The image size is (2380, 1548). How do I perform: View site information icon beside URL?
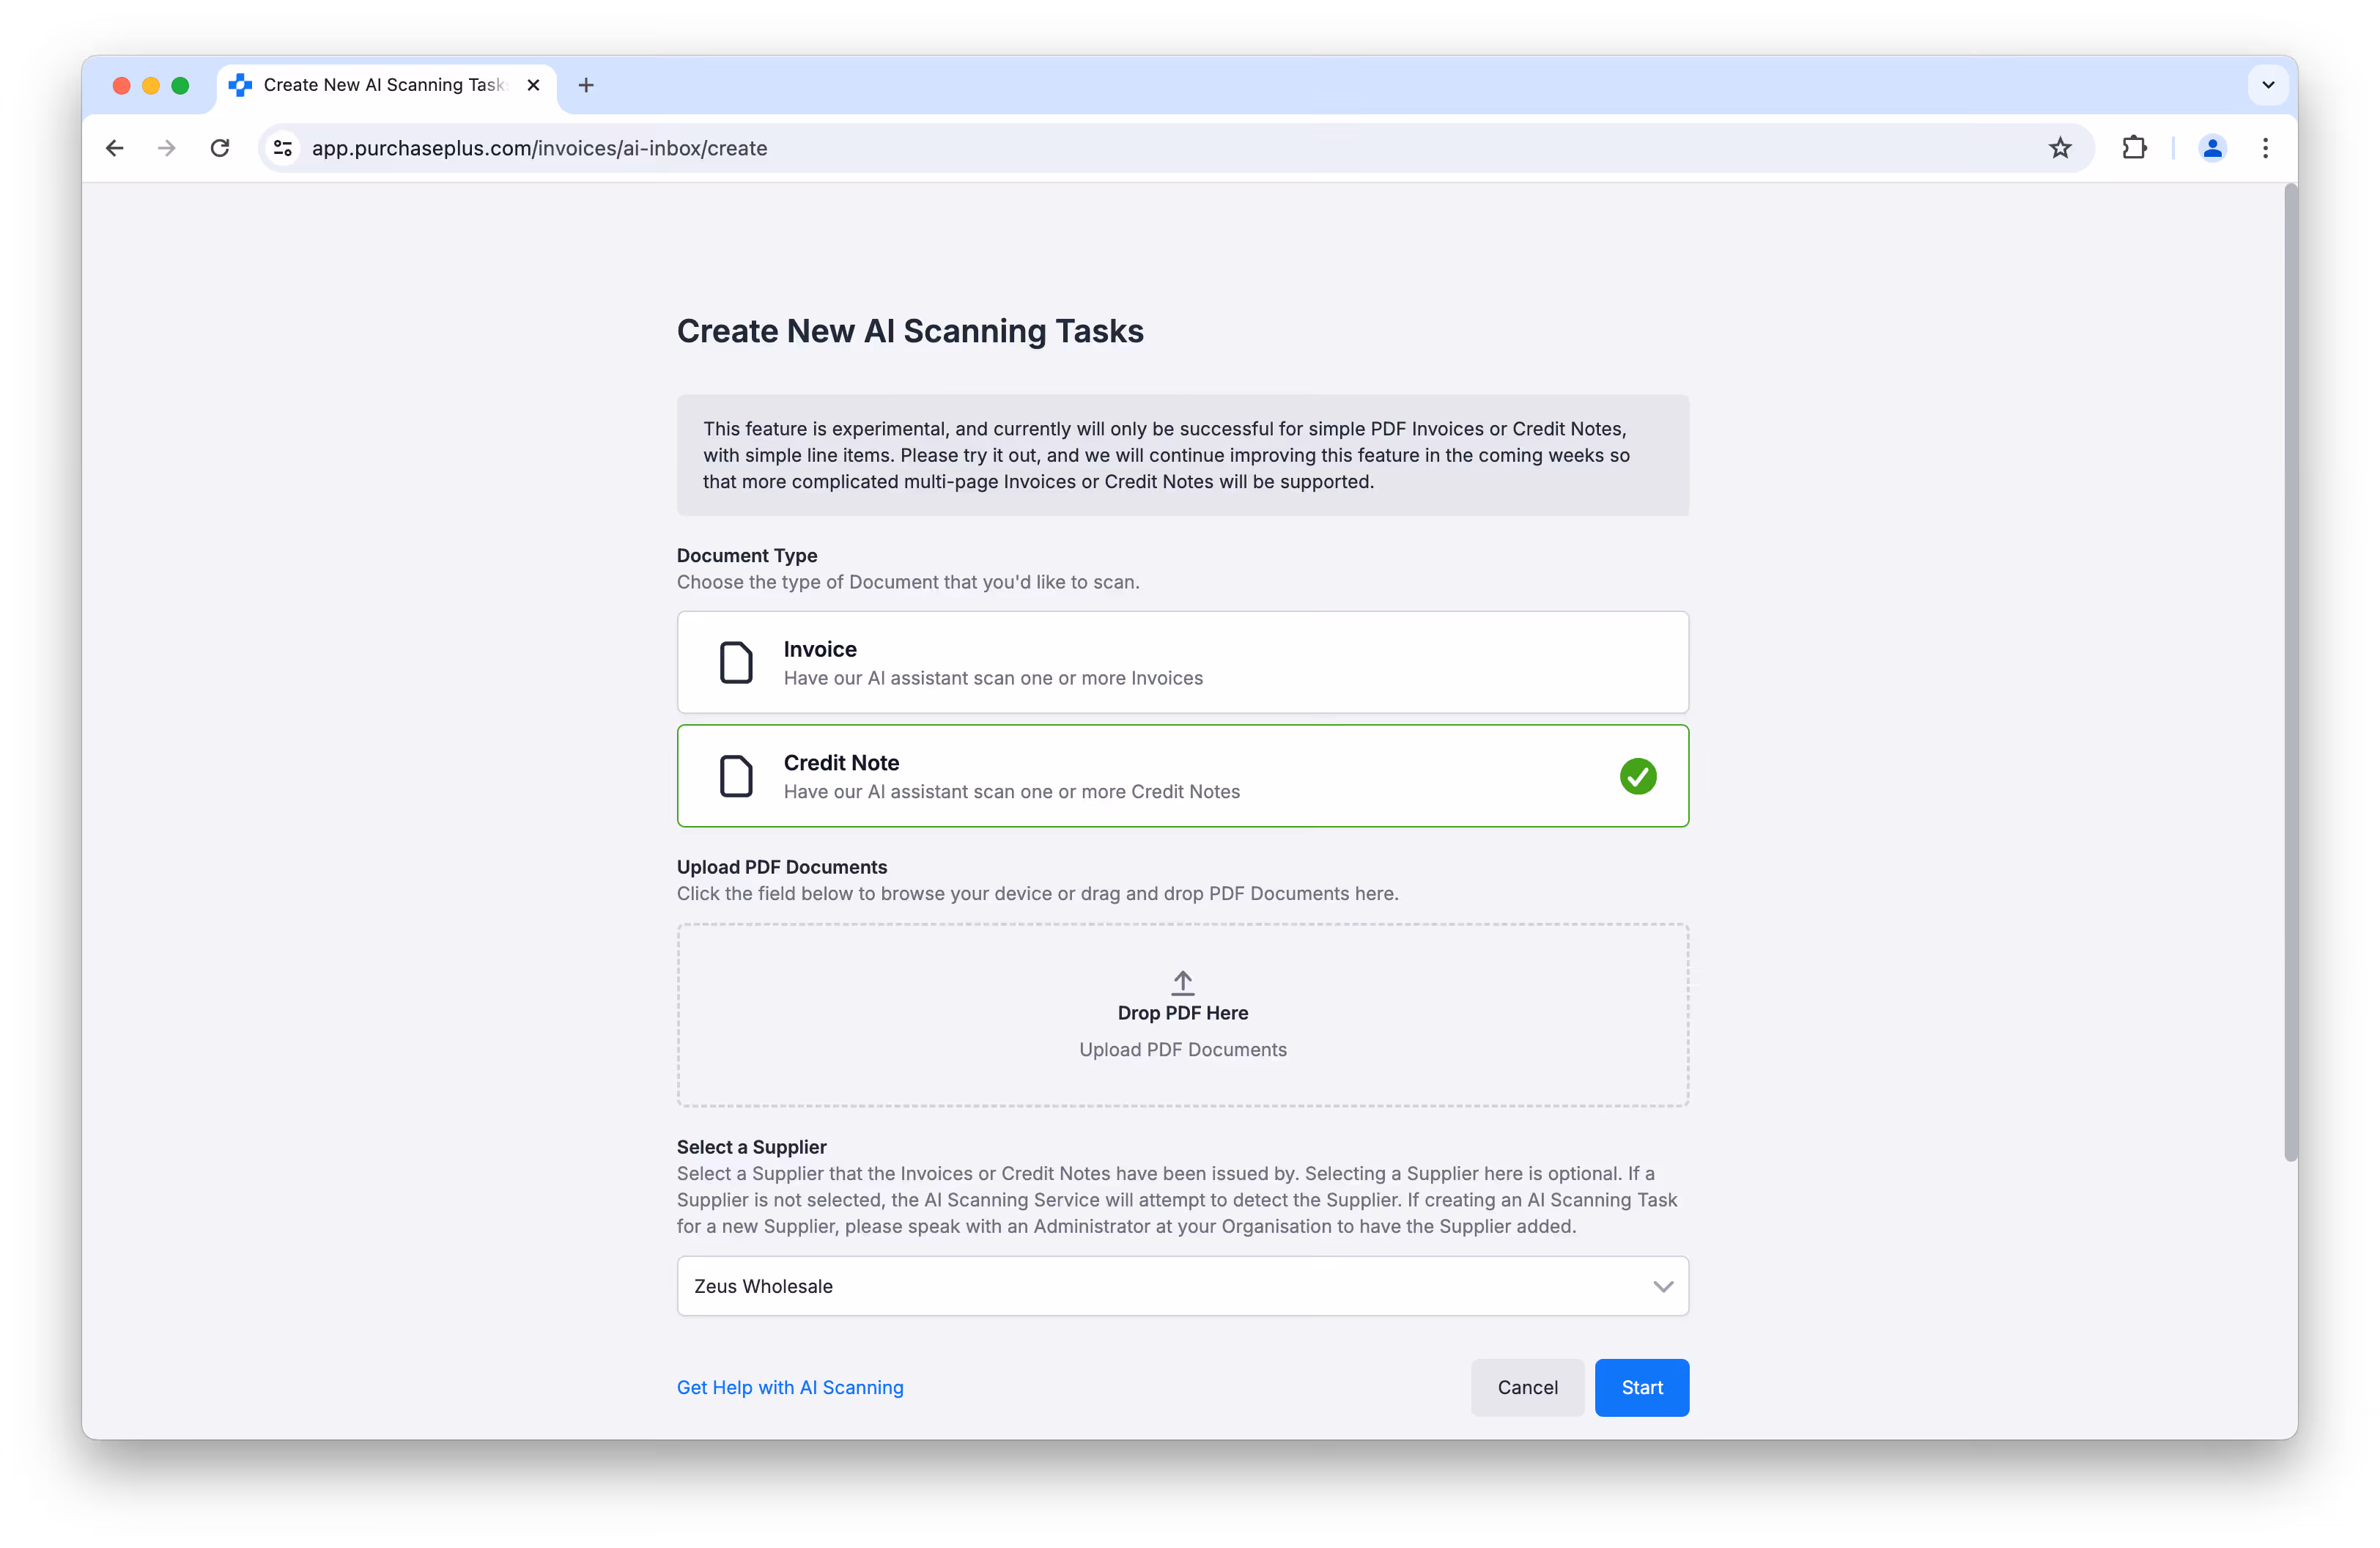tap(283, 148)
